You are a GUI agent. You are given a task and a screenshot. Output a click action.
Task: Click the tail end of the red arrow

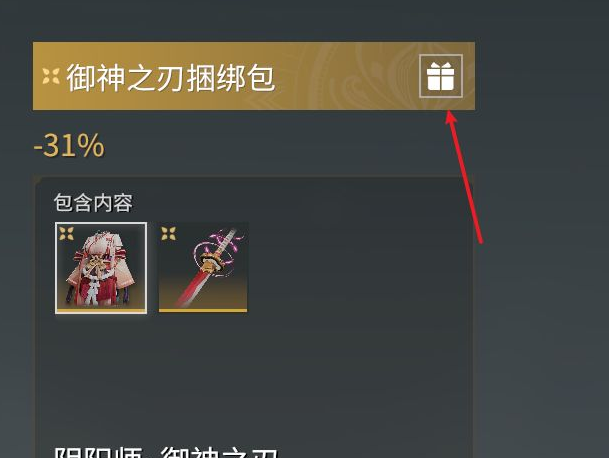coord(480,240)
